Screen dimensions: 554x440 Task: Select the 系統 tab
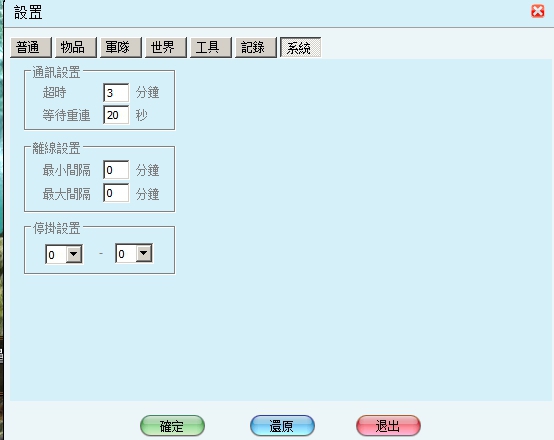[301, 47]
